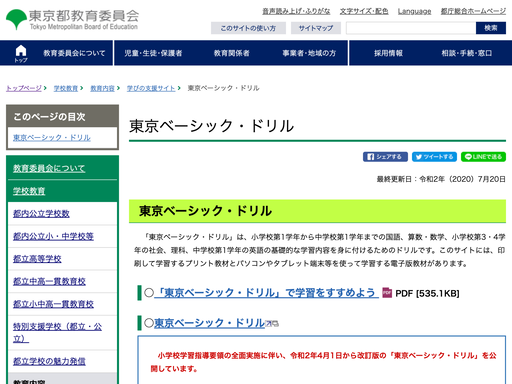
Task: Open 都立小中高一貫教育校 sidebar link
Action: pos(53,304)
